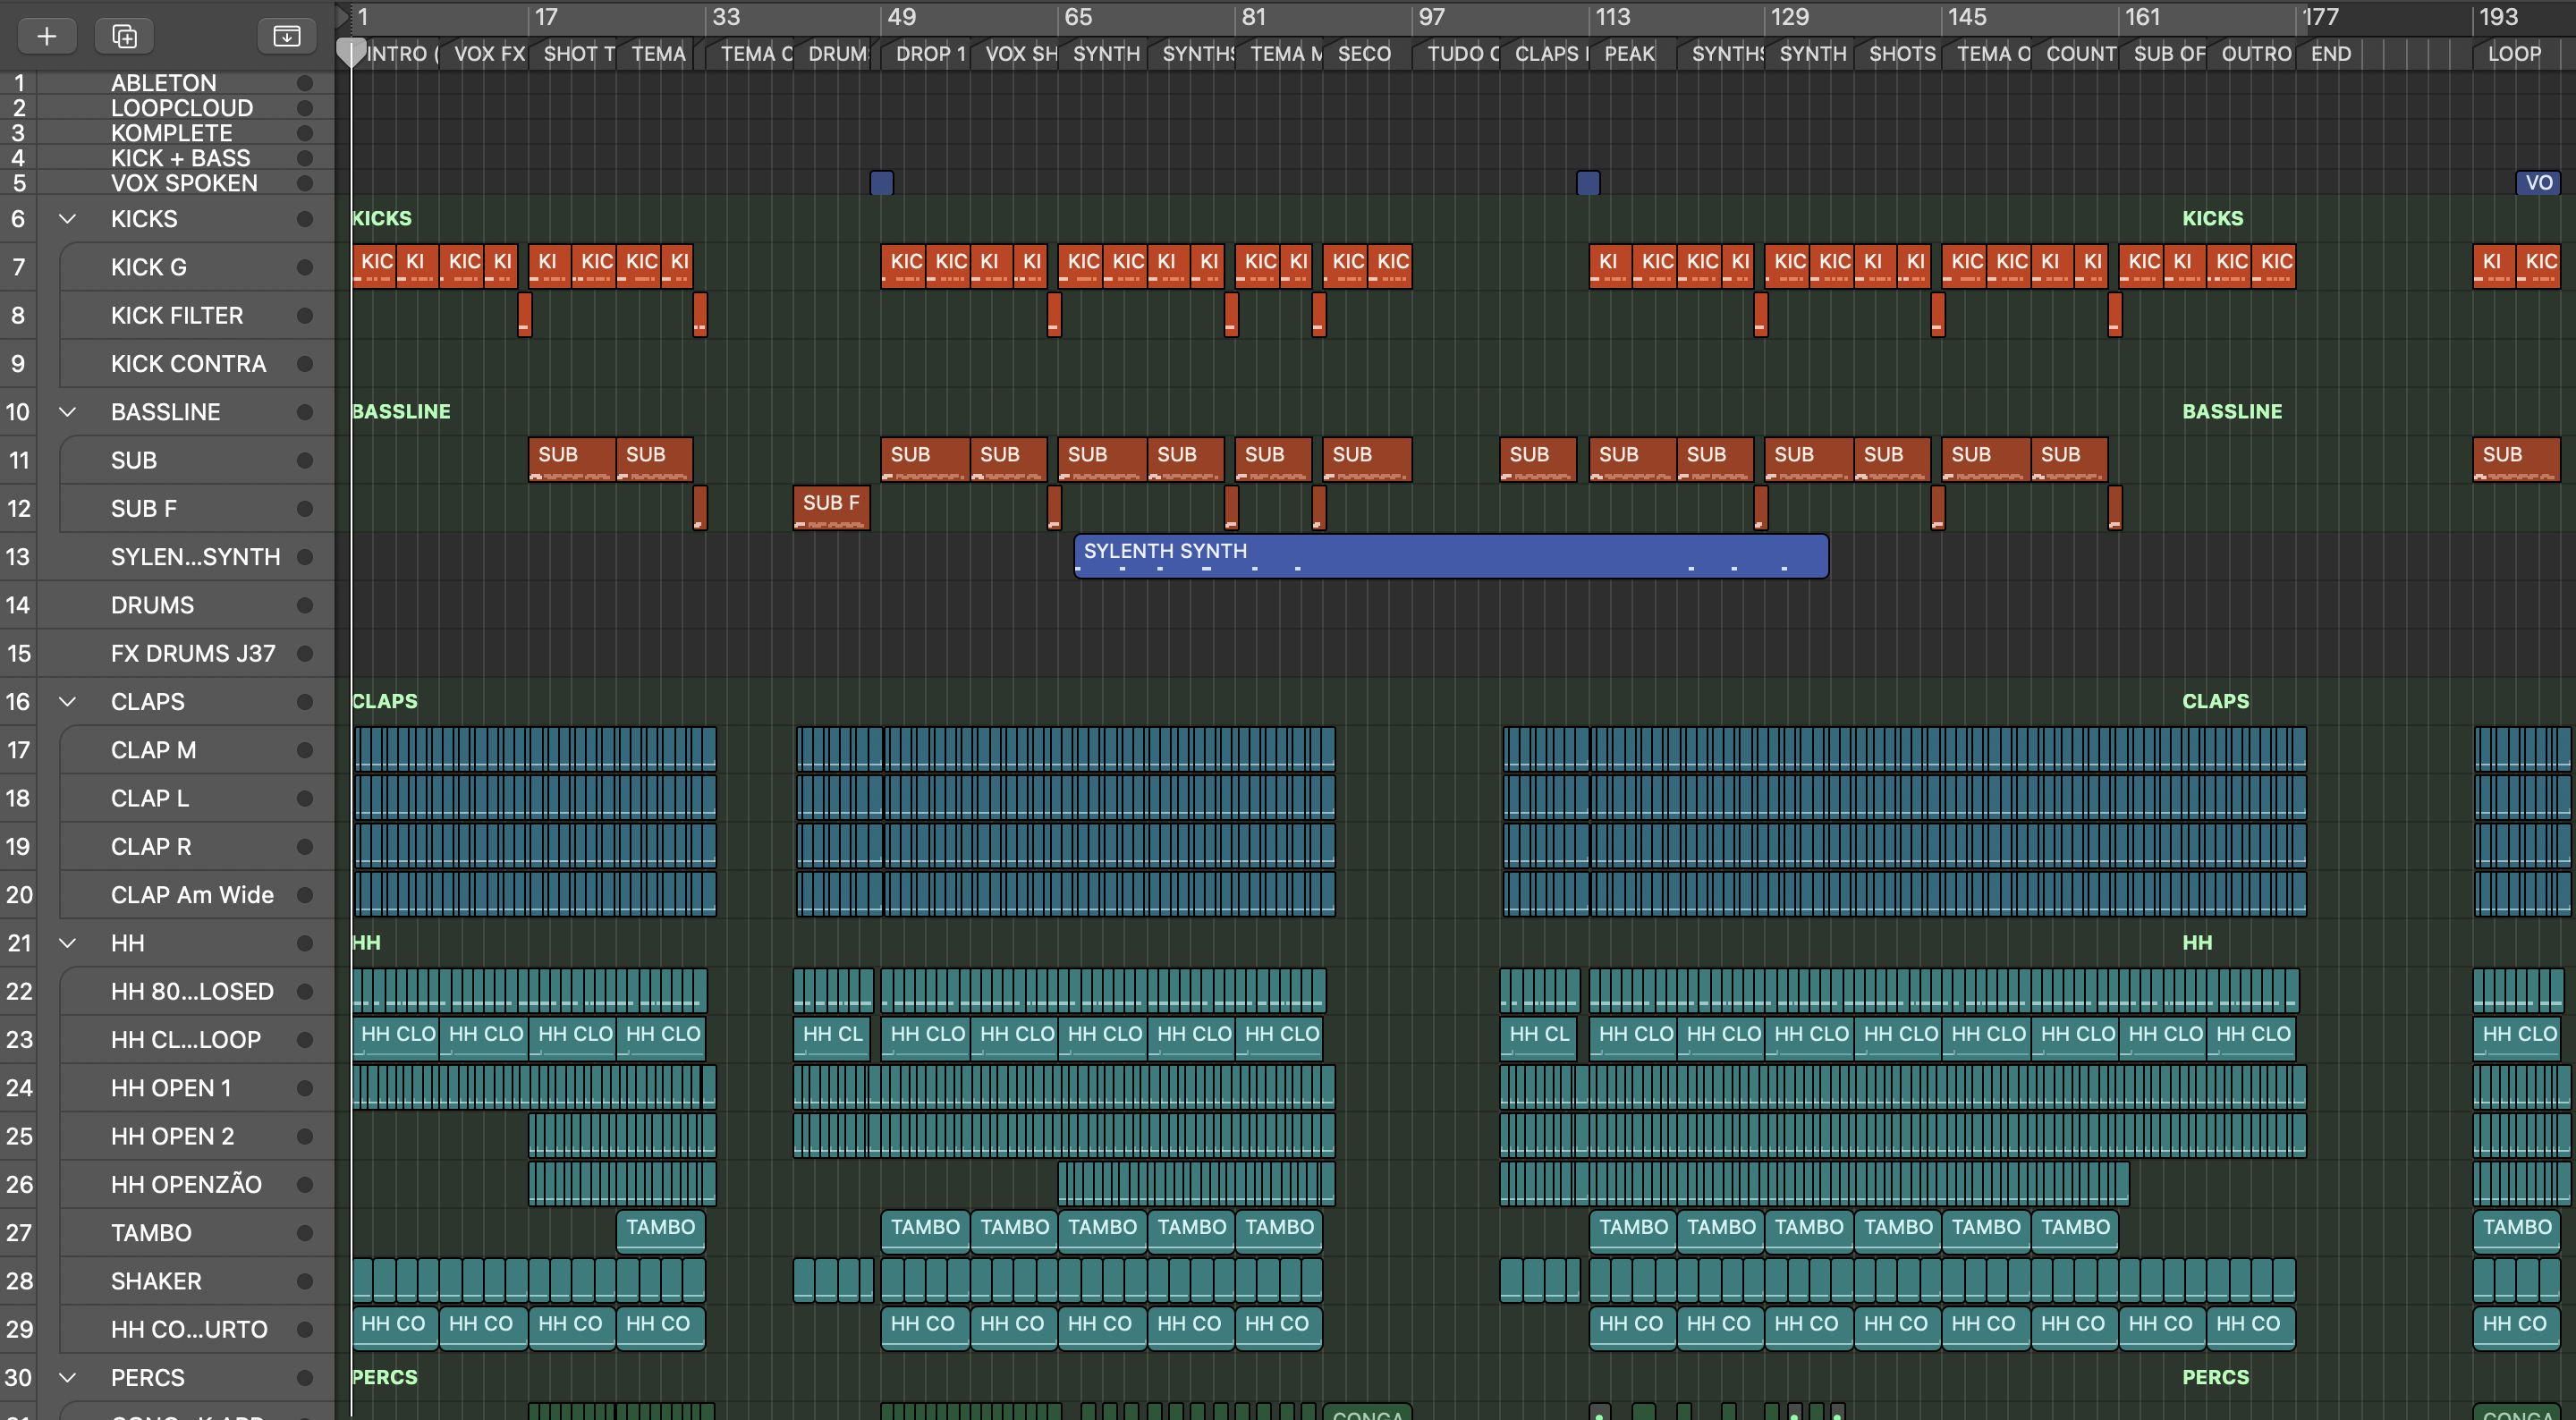Select the SUB F region on track 12
The image size is (2576, 1420).
(x=830, y=507)
